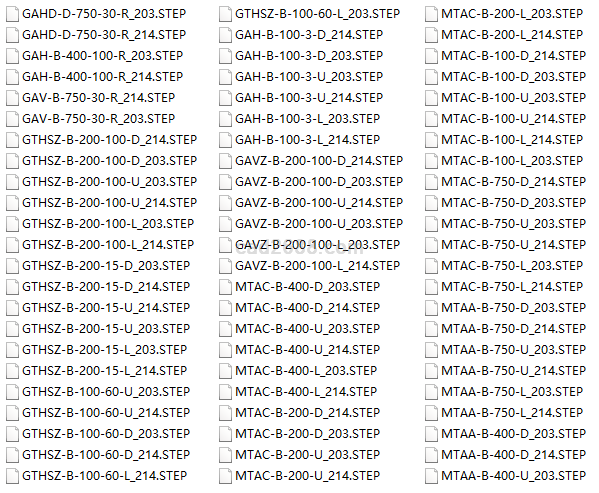599x493 pixels.
Task: Click icon for GAVZ-B-200-100-D_214.STEP
Action: [225, 161]
